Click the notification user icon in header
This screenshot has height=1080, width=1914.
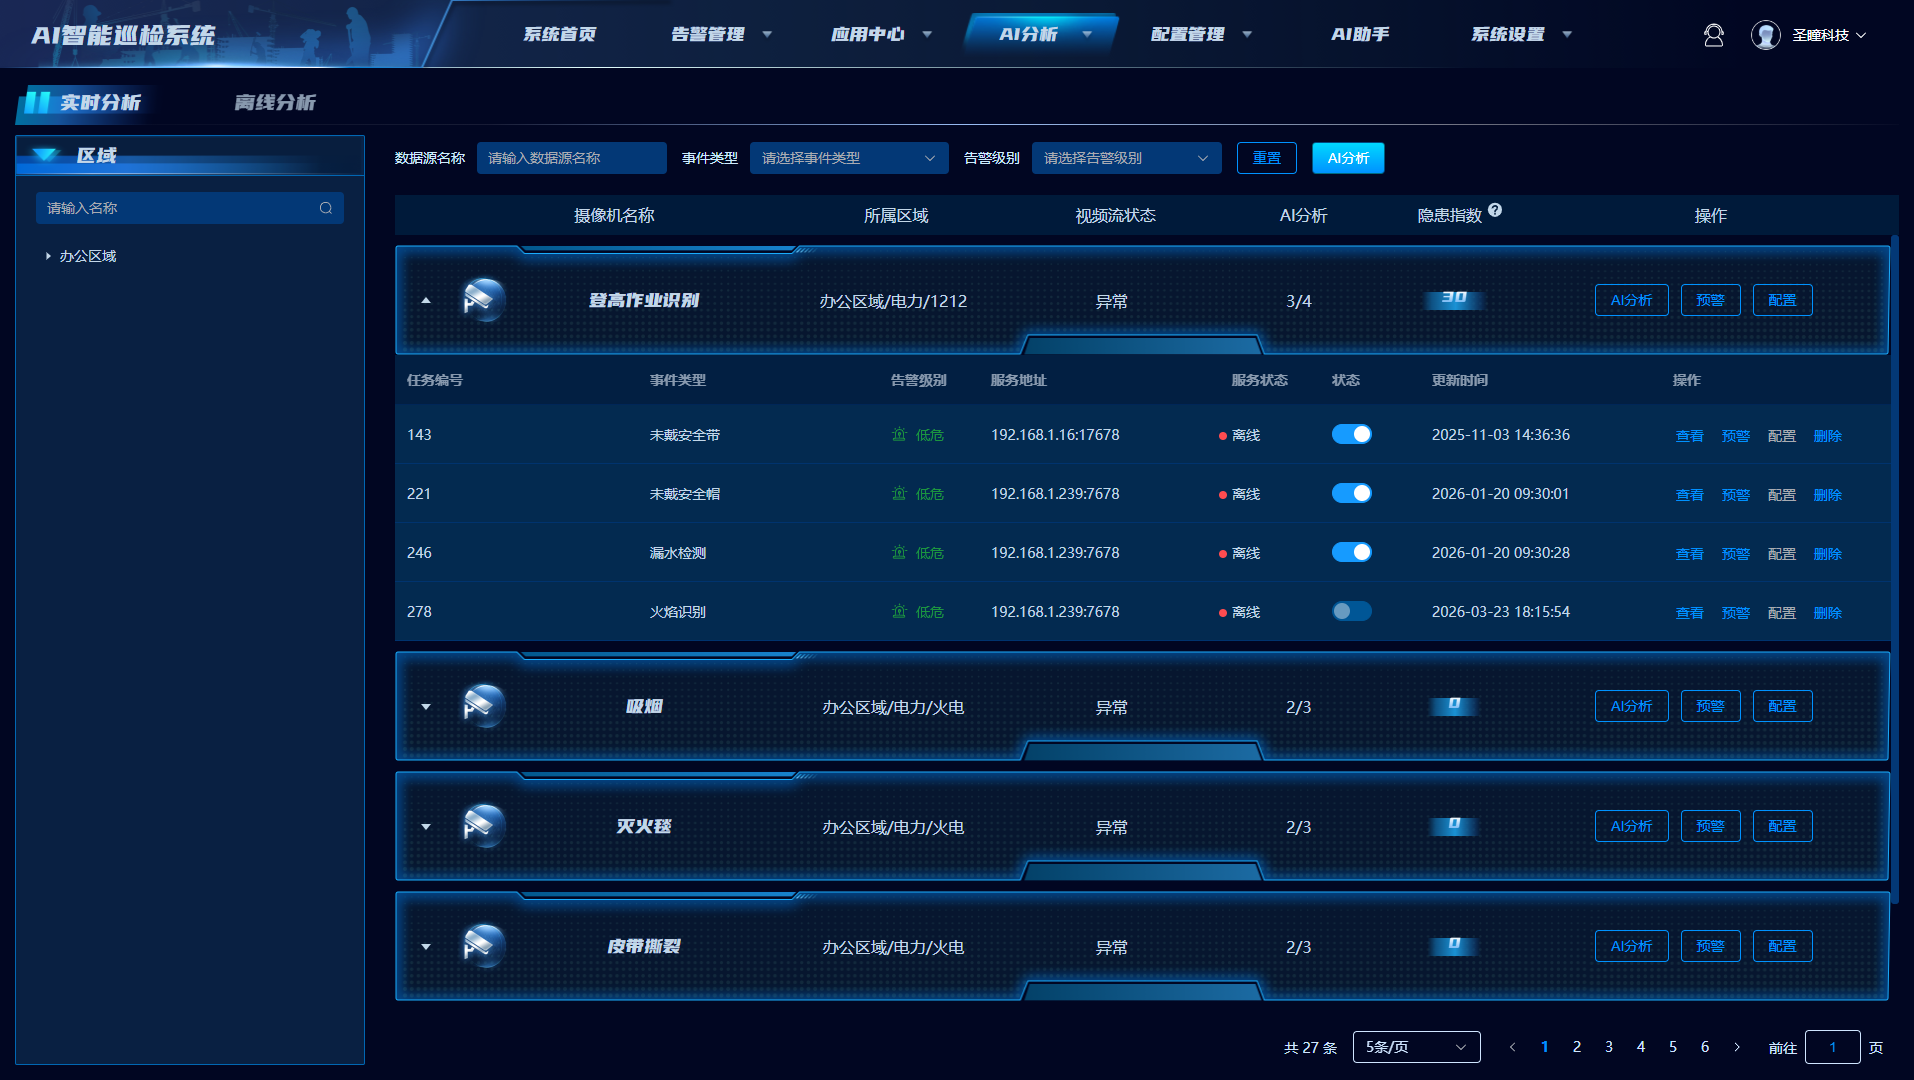(x=1713, y=35)
